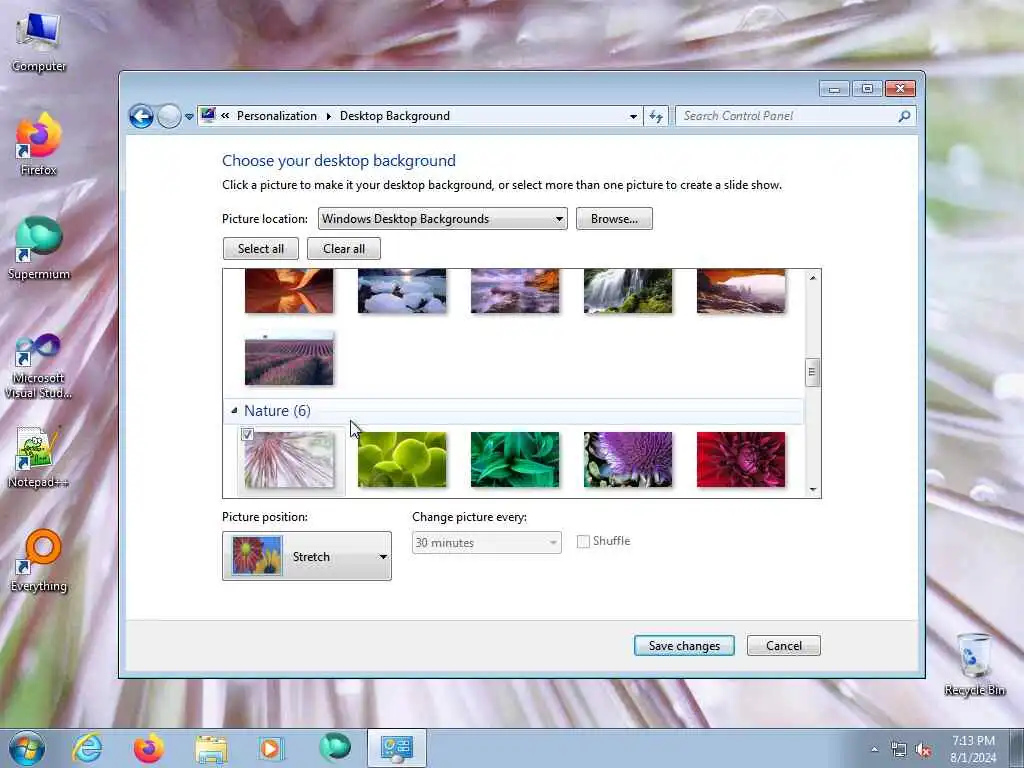Select the Recycle Bin icon
Image resolution: width=1024 pixels, height=768 pixels.
point(974,665)
